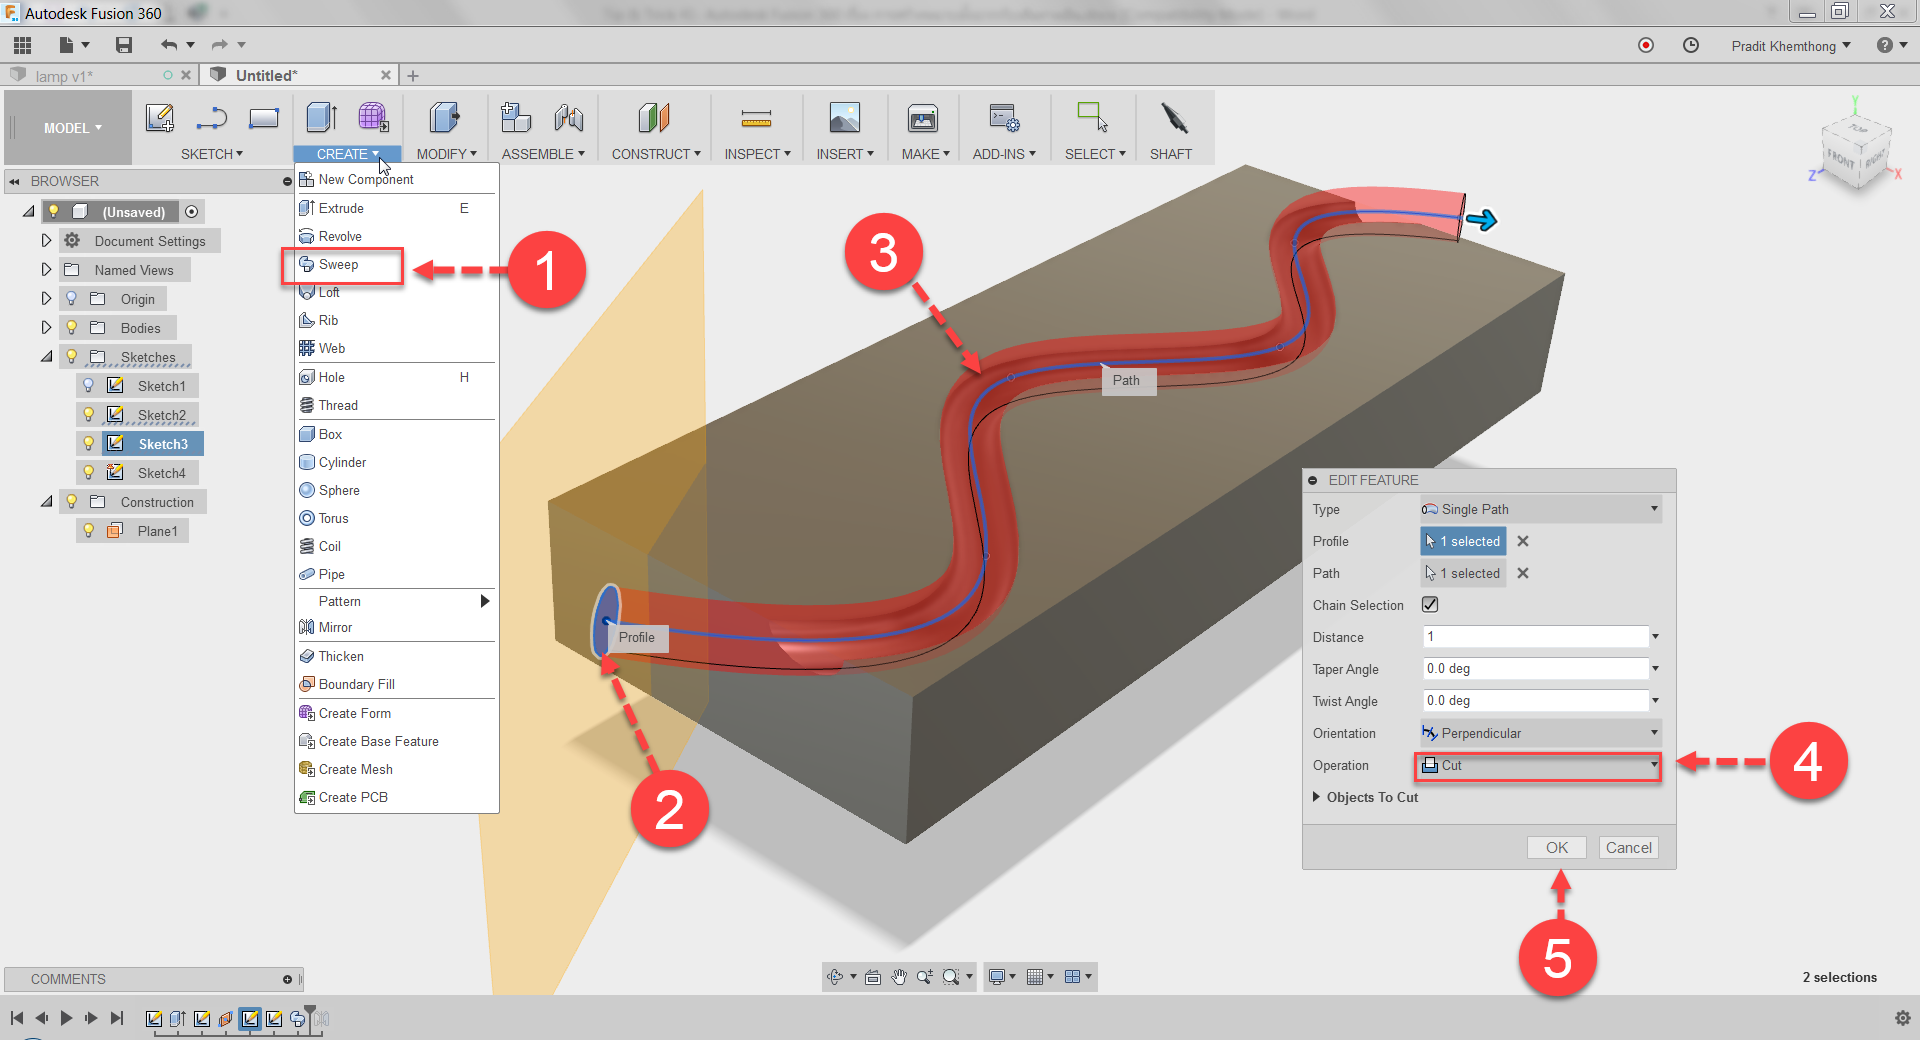
Task: Open the Pipe command
Action: pos(330,574)
